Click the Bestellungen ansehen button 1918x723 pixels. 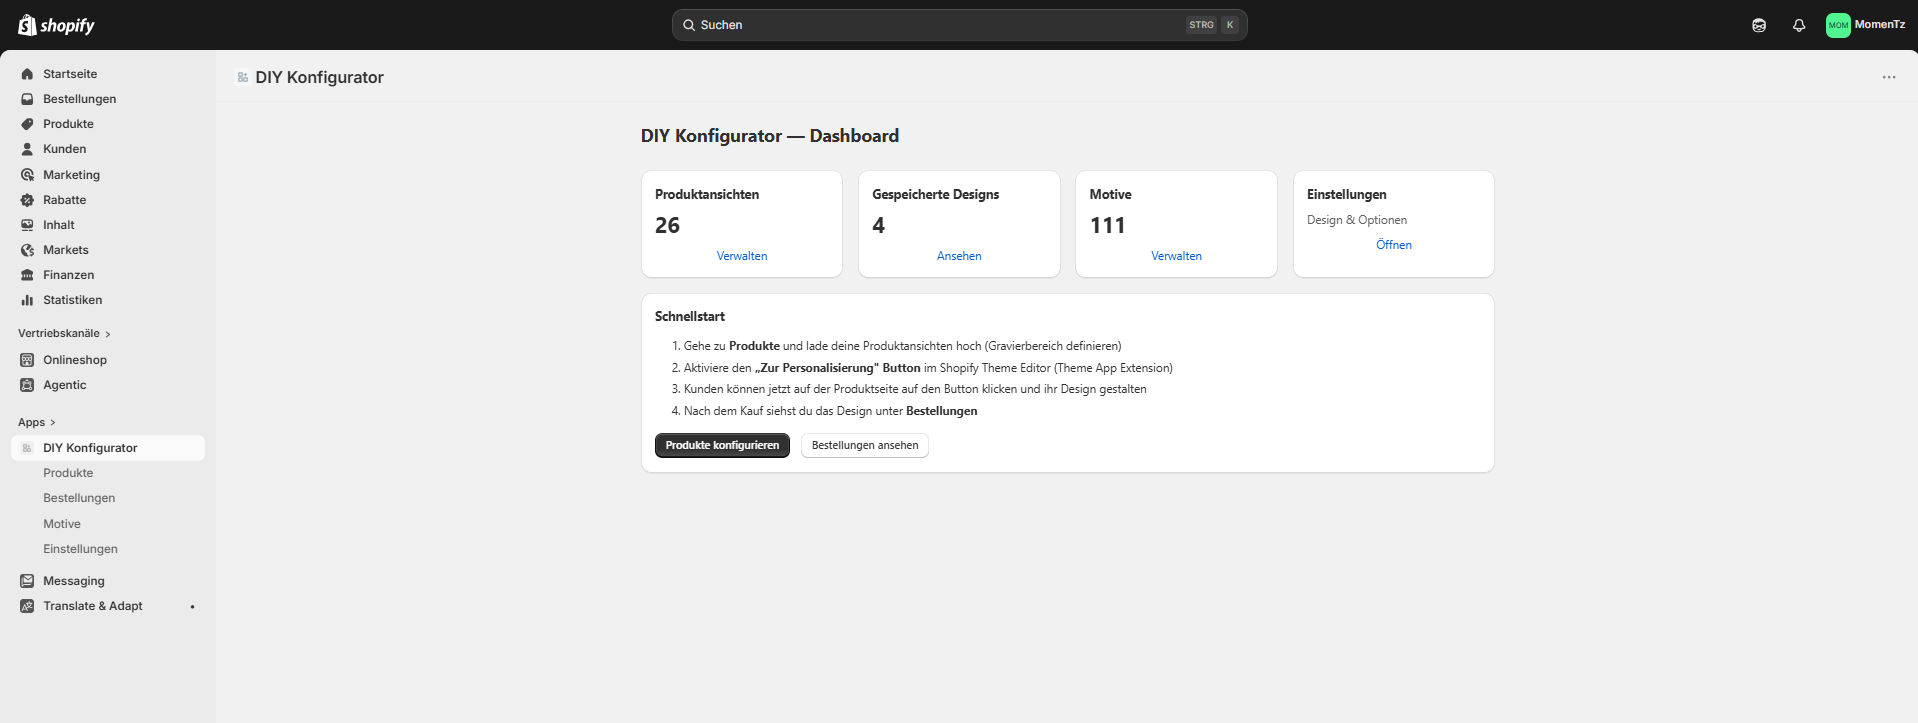[x=865, y=445]
